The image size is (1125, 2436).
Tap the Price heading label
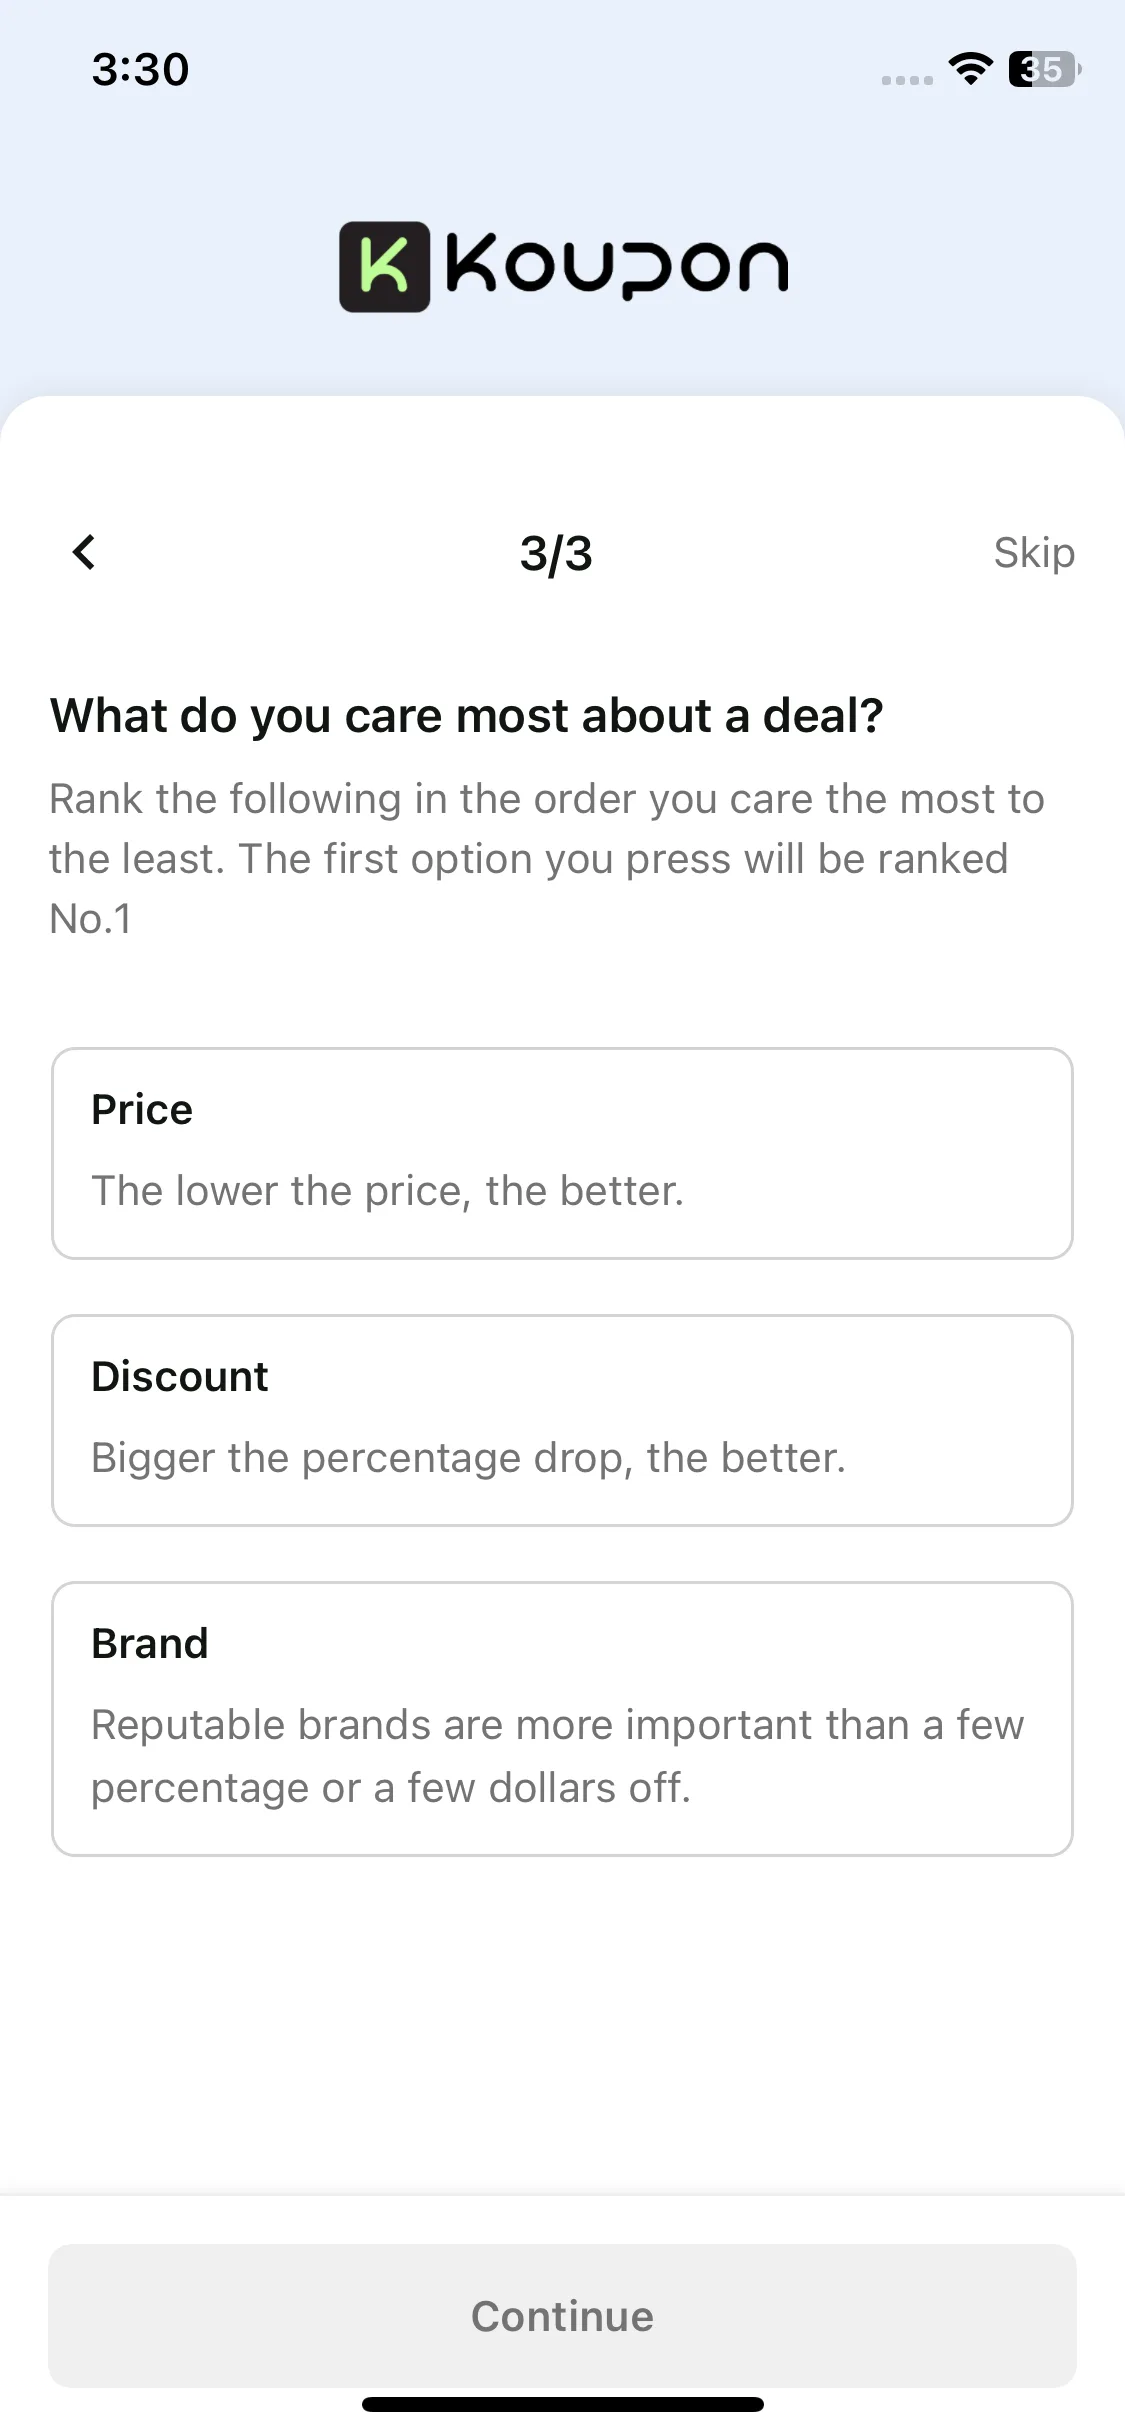pos(142,1109)
